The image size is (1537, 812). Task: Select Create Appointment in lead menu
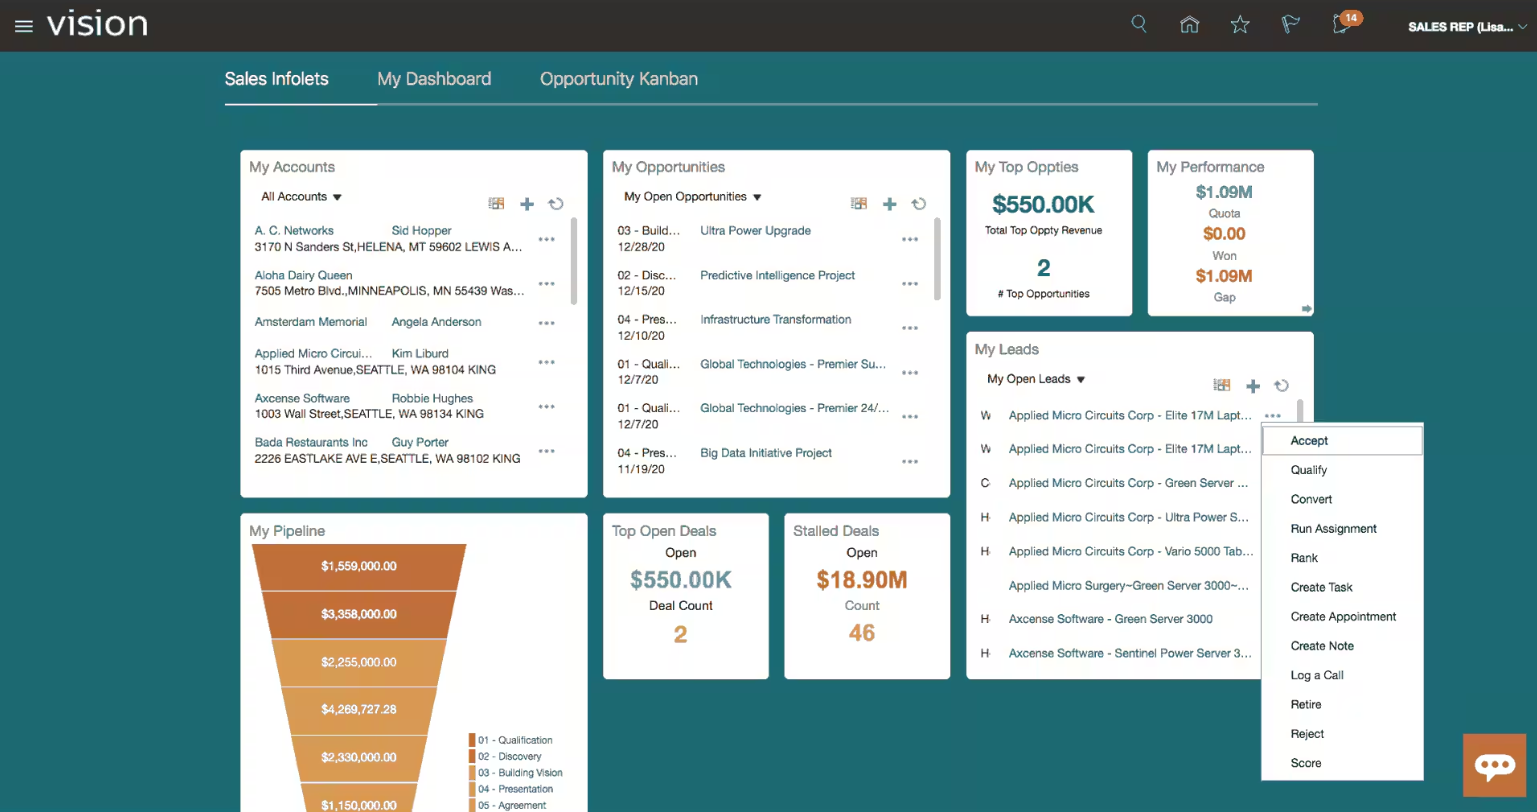(x=1342, y=617)
